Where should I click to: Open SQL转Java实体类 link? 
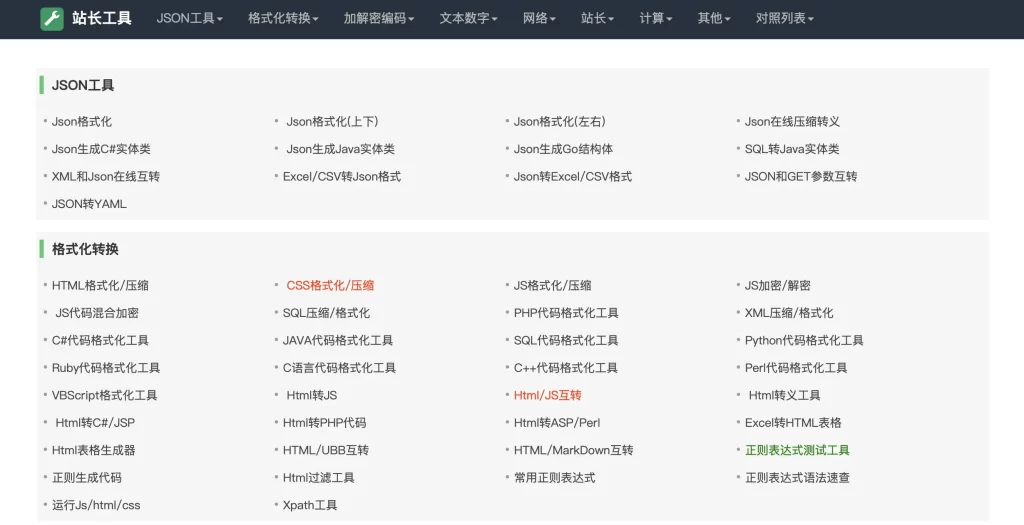(792, 149)
